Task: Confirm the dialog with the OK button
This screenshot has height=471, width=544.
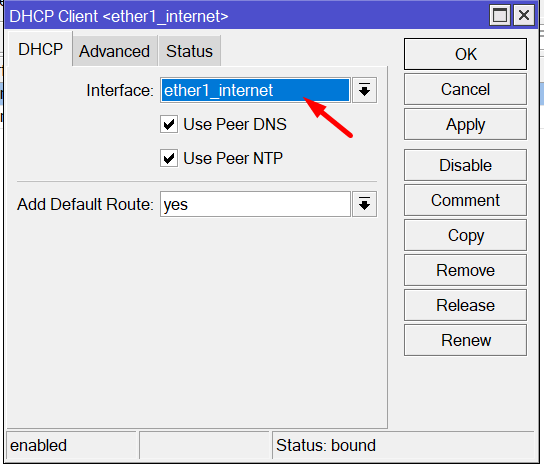Action: pos(465,54)
